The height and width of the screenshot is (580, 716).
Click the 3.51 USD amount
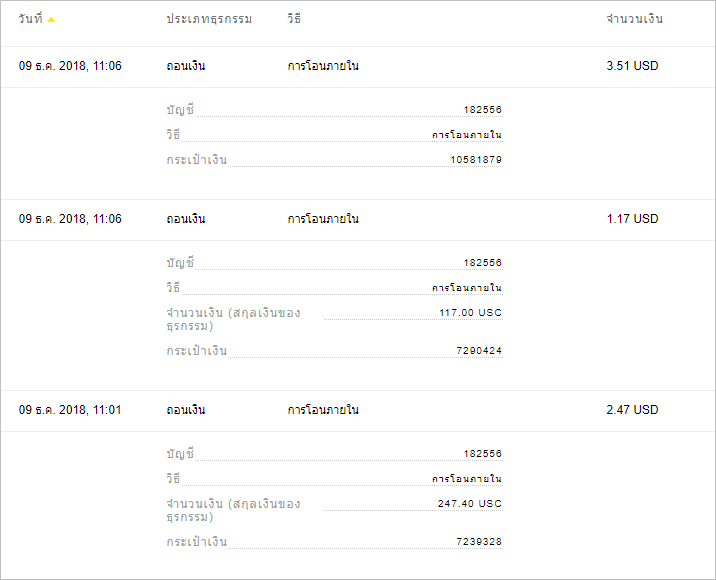click(632, 66)
